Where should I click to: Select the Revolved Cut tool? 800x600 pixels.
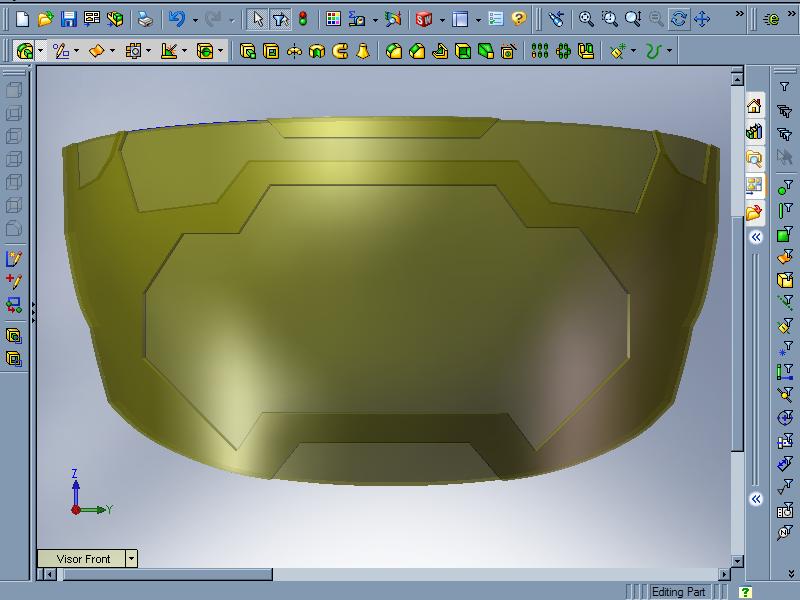click(x=317, y=51)
